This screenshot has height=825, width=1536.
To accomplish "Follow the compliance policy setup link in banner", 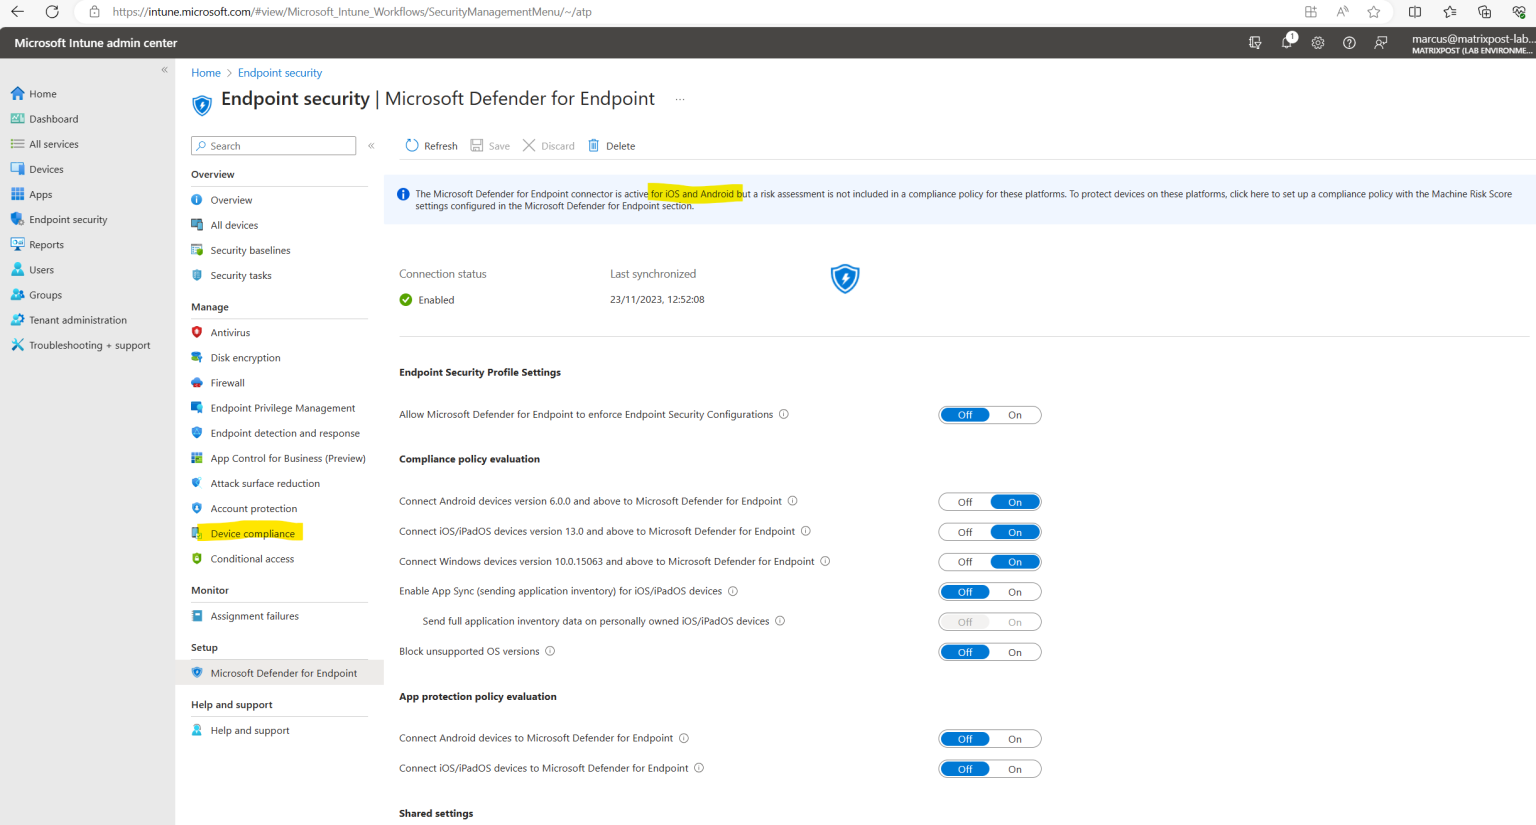I will [x=1246, y=193].
